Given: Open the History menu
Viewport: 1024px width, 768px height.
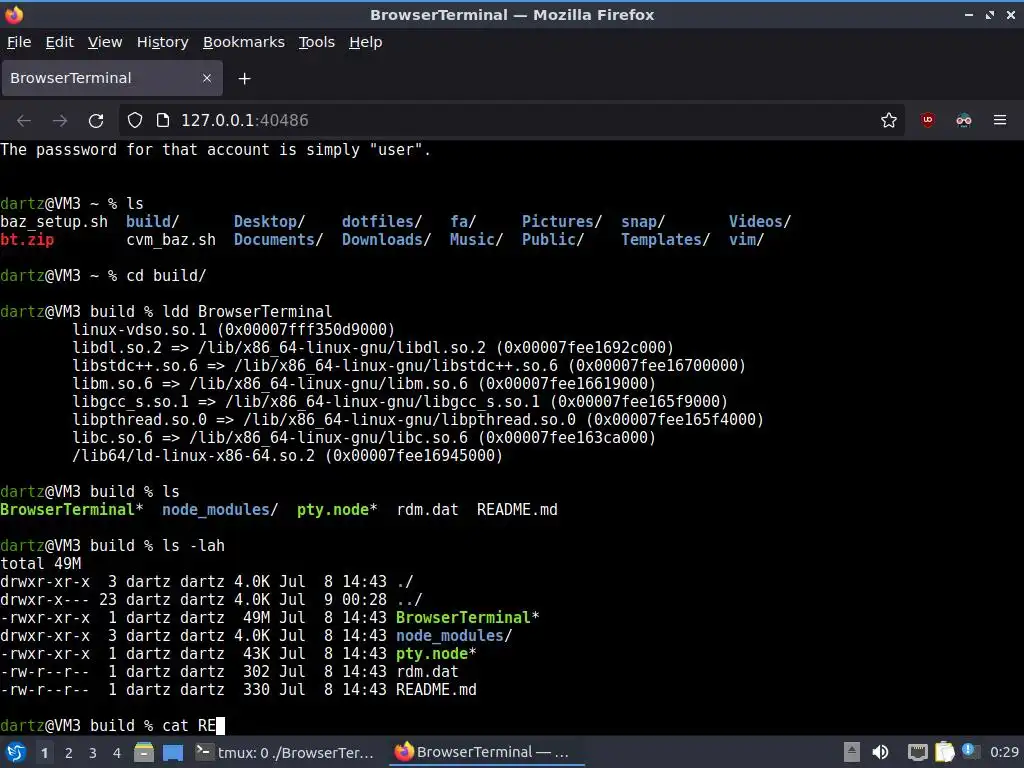Looking at the screenshot, I should (x=162, y=42).
